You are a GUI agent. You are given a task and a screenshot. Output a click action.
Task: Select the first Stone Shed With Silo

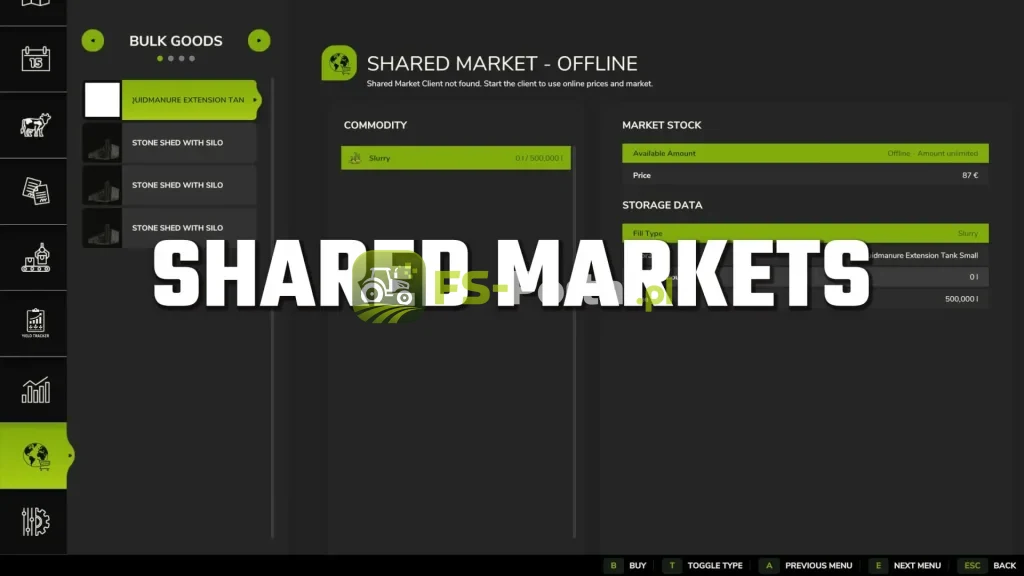[170, 142]
